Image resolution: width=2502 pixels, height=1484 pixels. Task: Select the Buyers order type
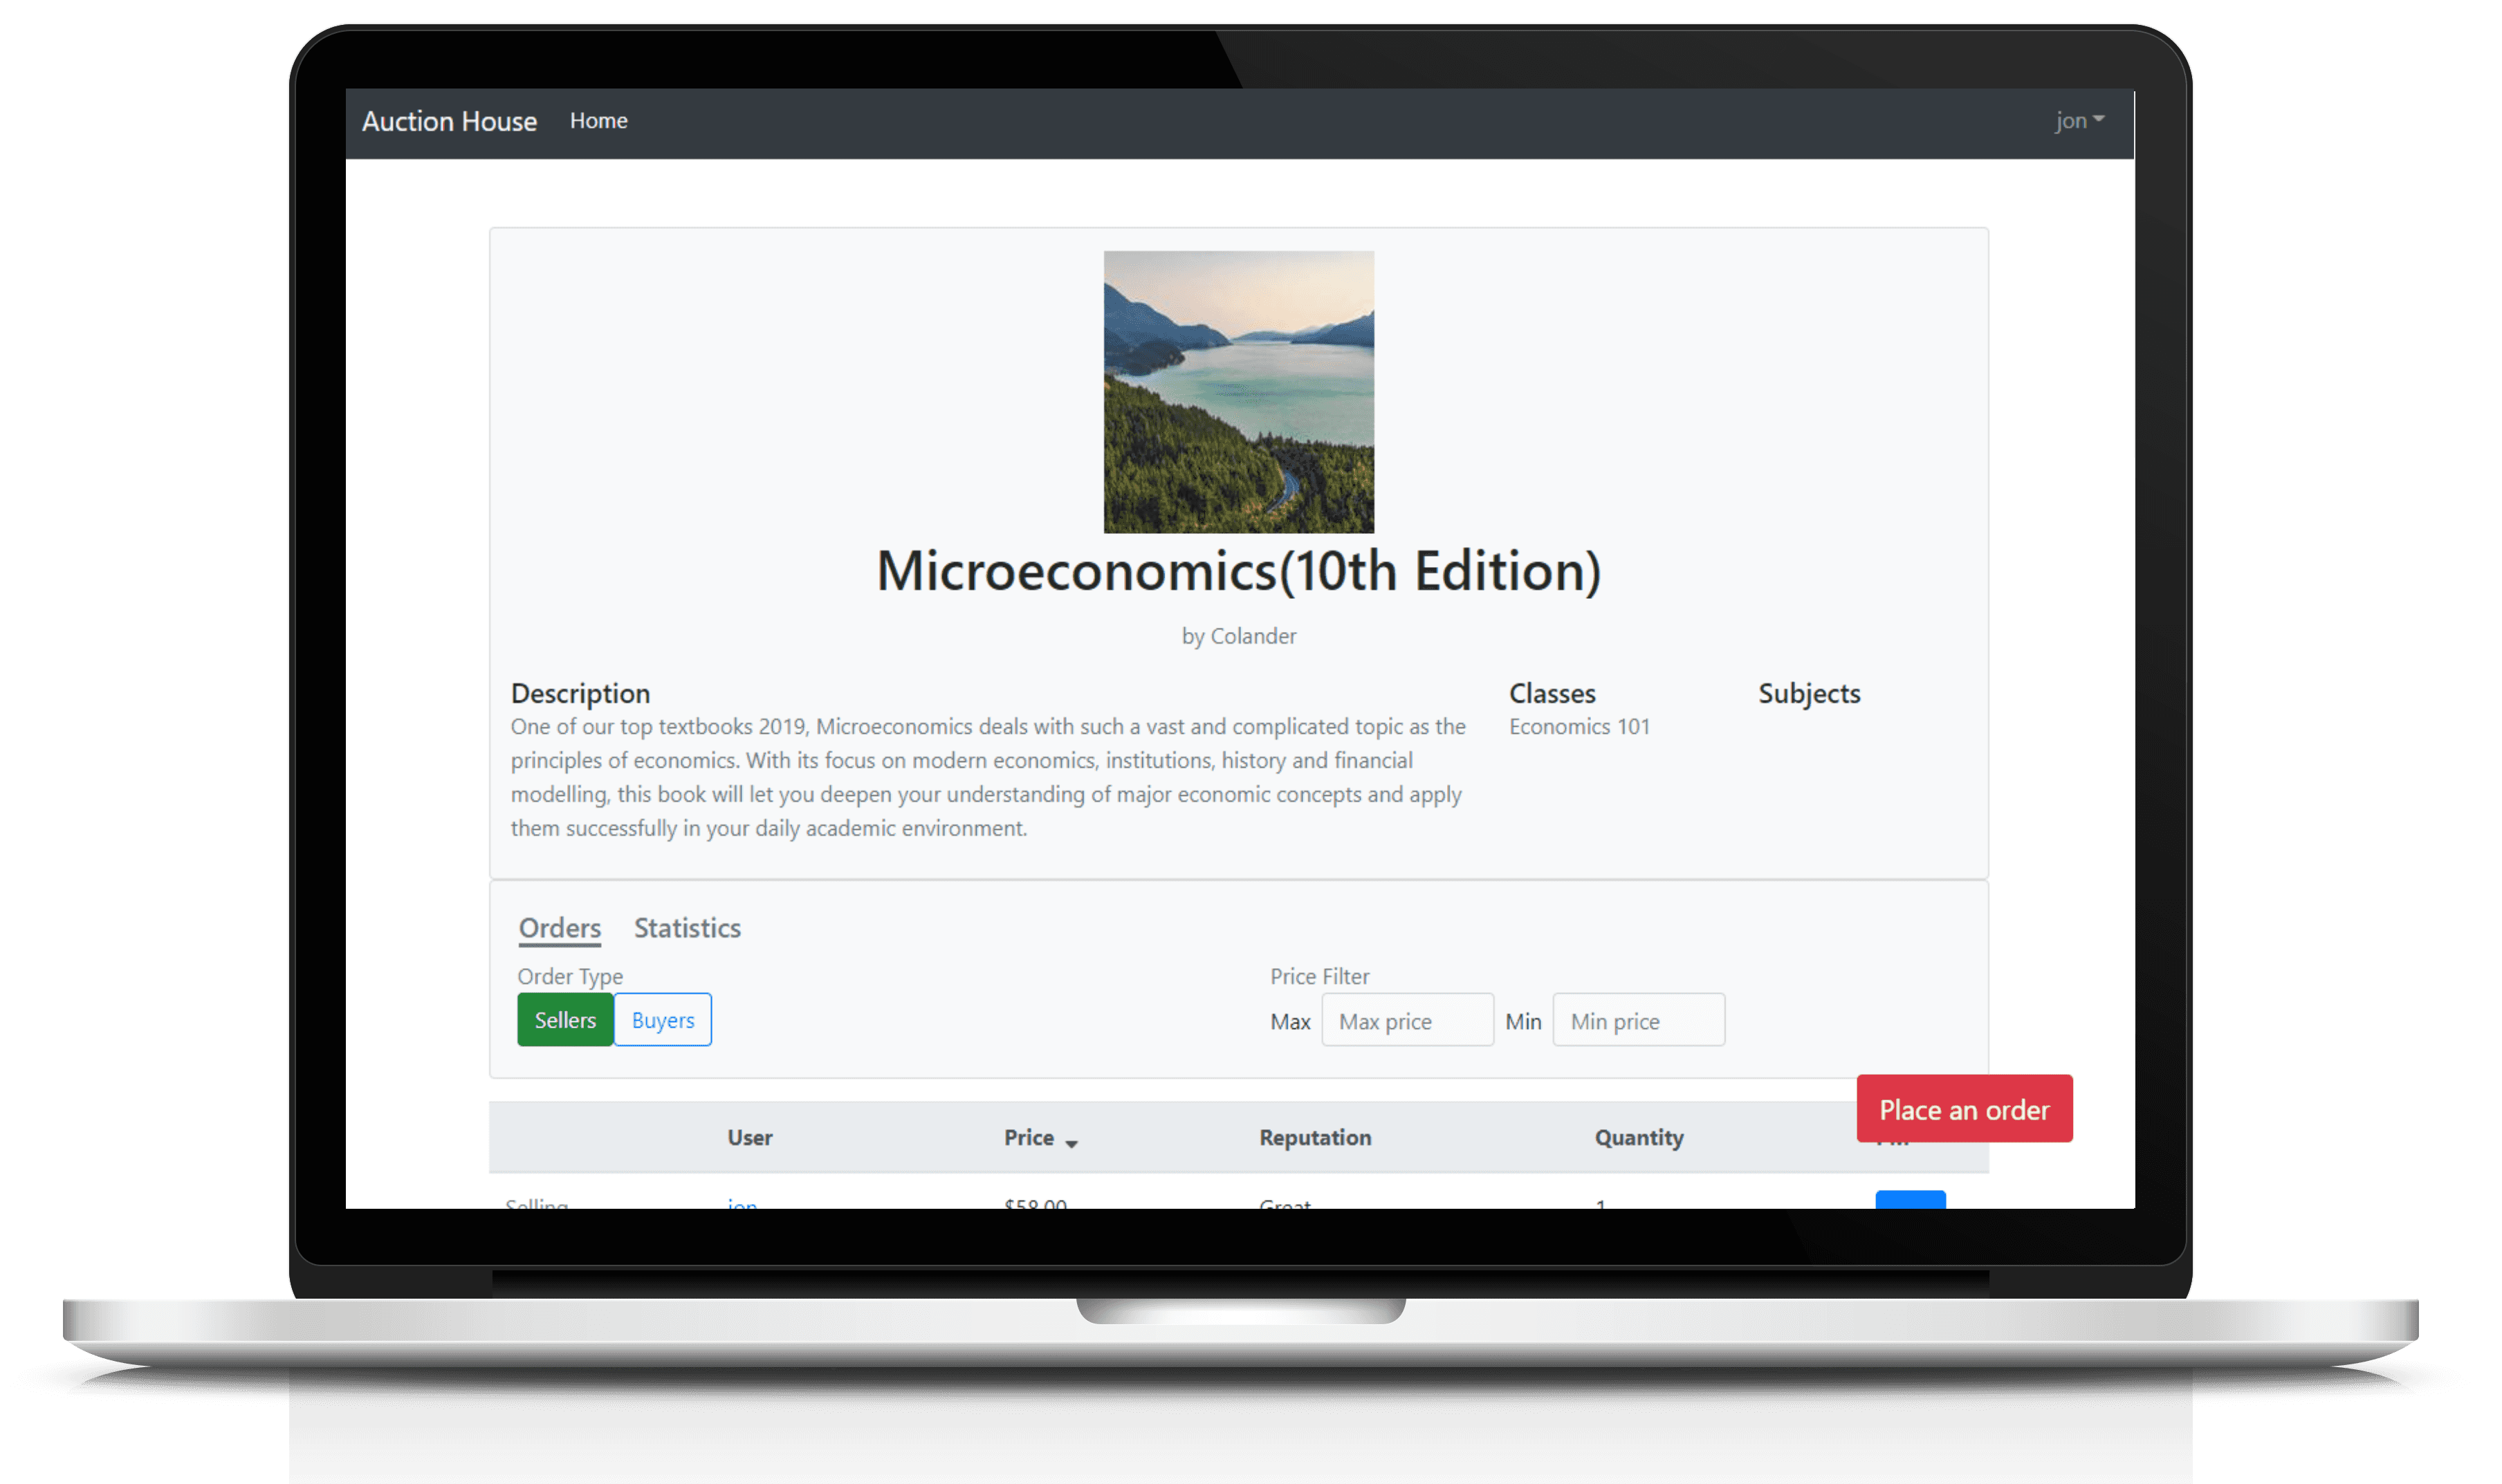662,1020
